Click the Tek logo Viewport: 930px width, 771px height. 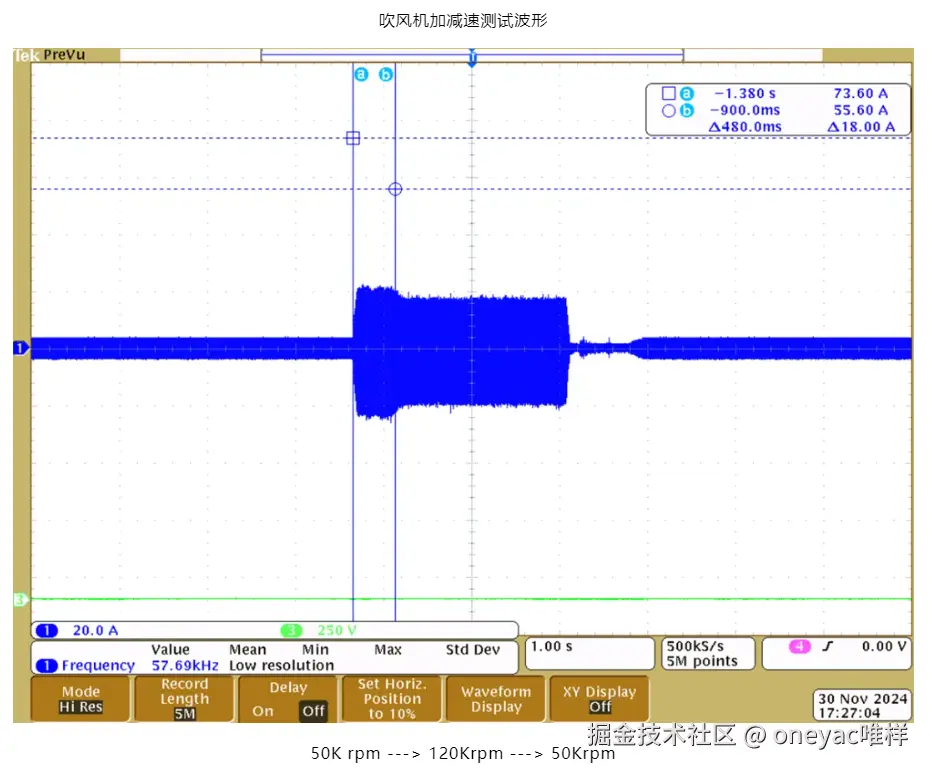26,56
